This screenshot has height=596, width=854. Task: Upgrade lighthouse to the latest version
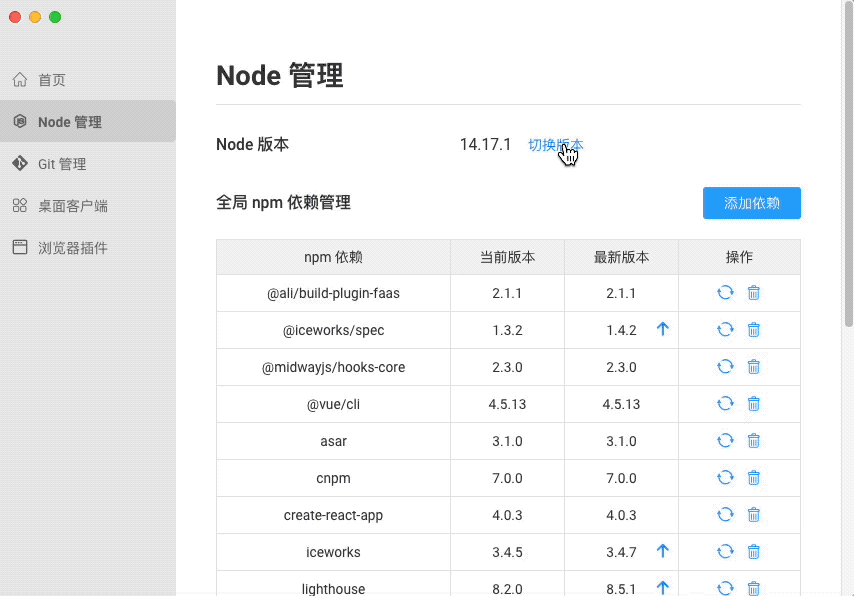click(x=662, y=587)
